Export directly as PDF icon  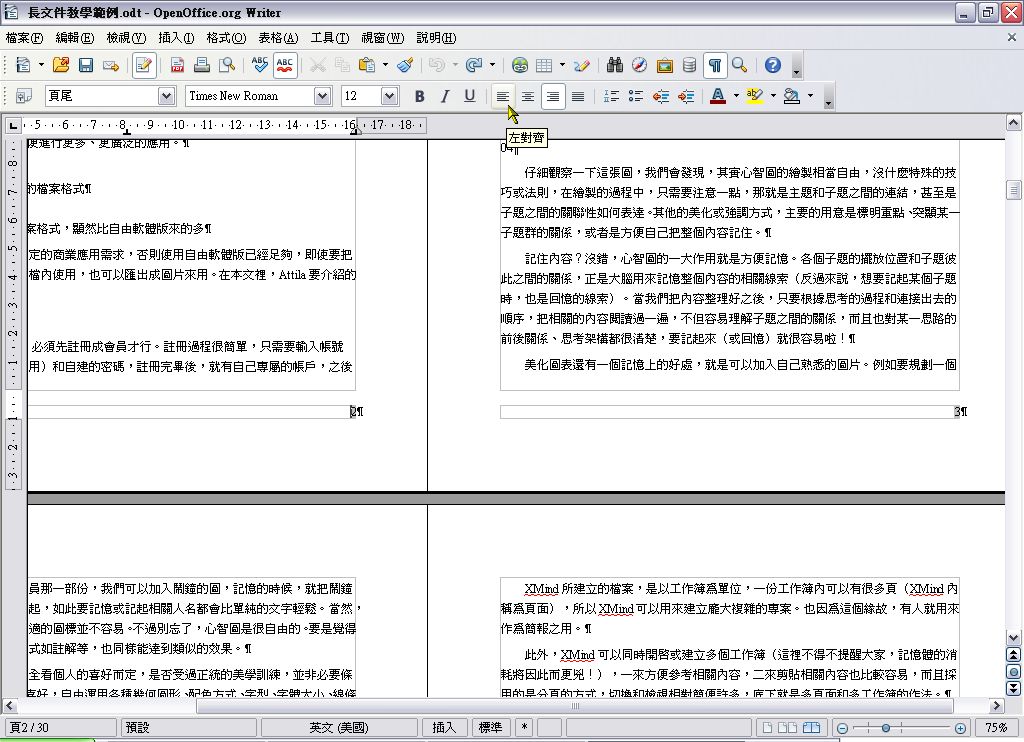pos(177,65)
